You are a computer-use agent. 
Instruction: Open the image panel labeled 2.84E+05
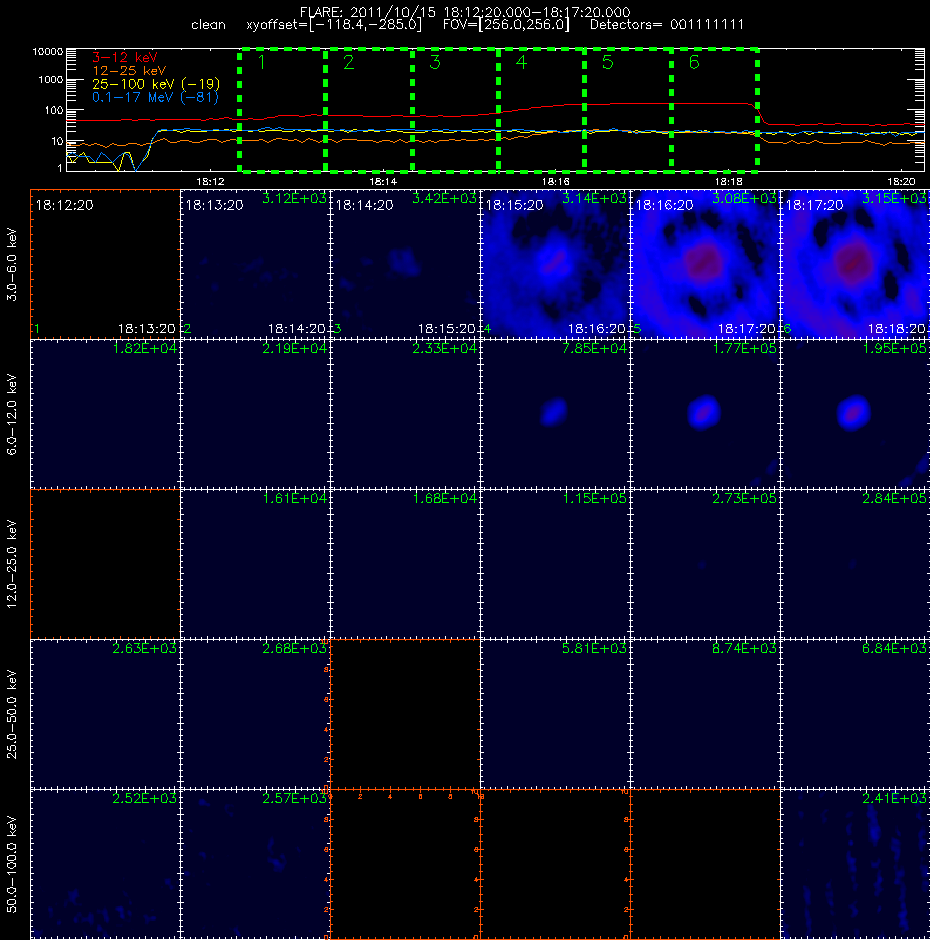tap(855, 564)
